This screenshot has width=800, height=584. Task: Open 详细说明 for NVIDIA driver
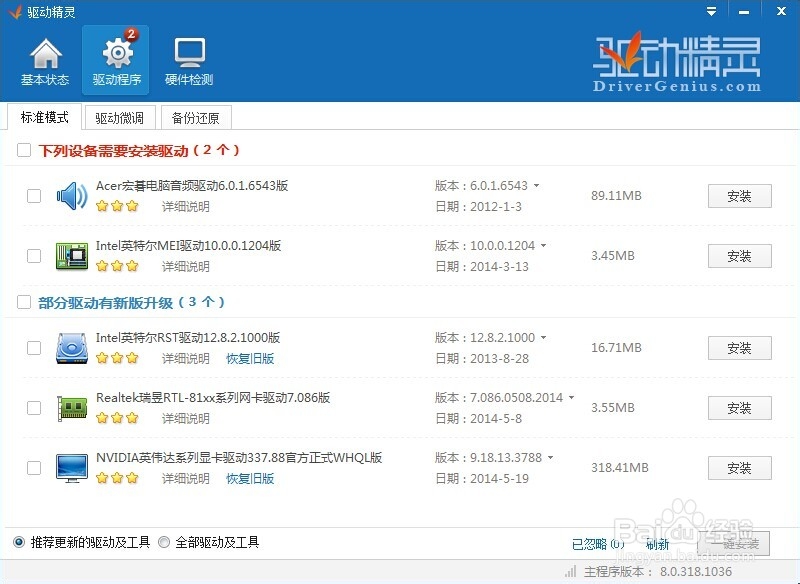point(186,479)
